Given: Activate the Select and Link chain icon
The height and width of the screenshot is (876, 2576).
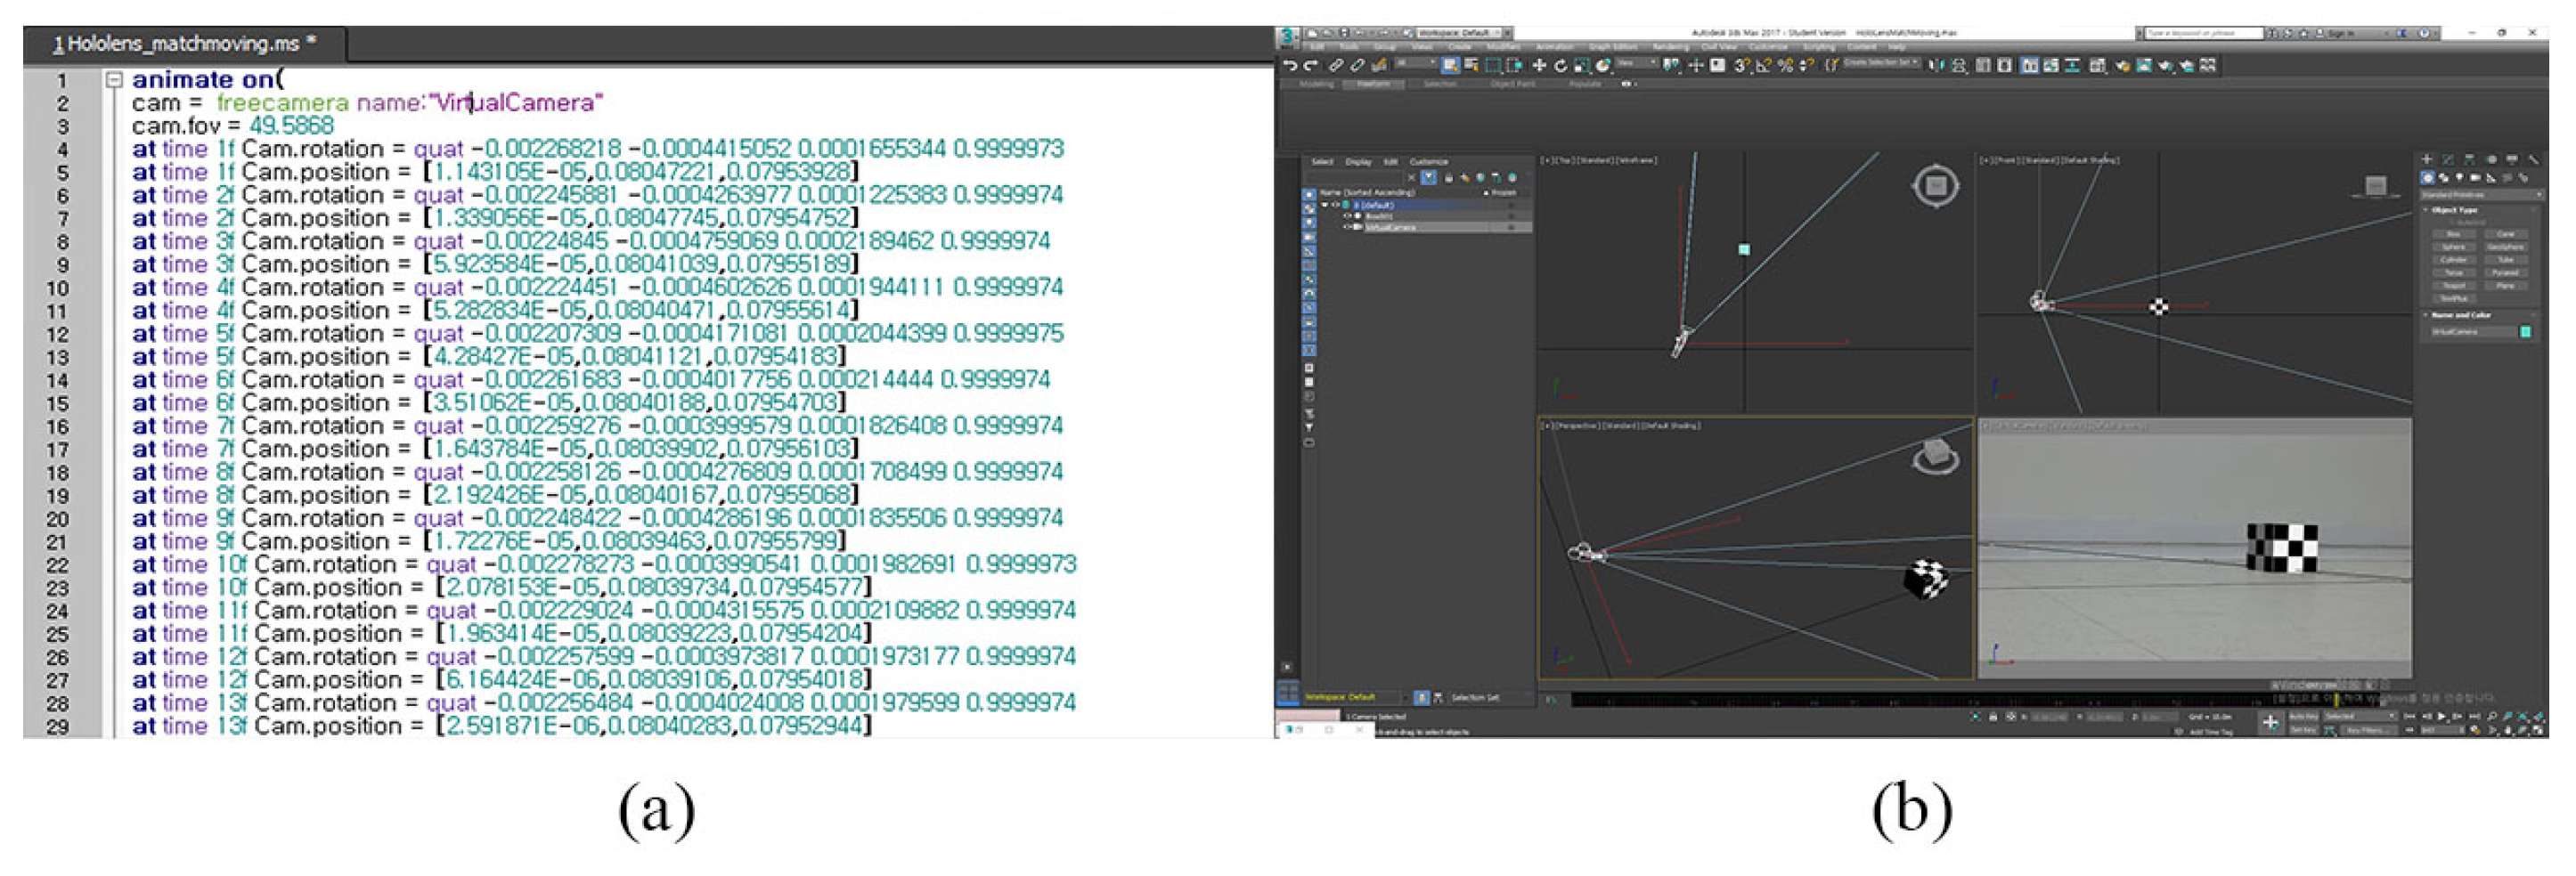Looking at the screenshot, I should pos(1335,66).
